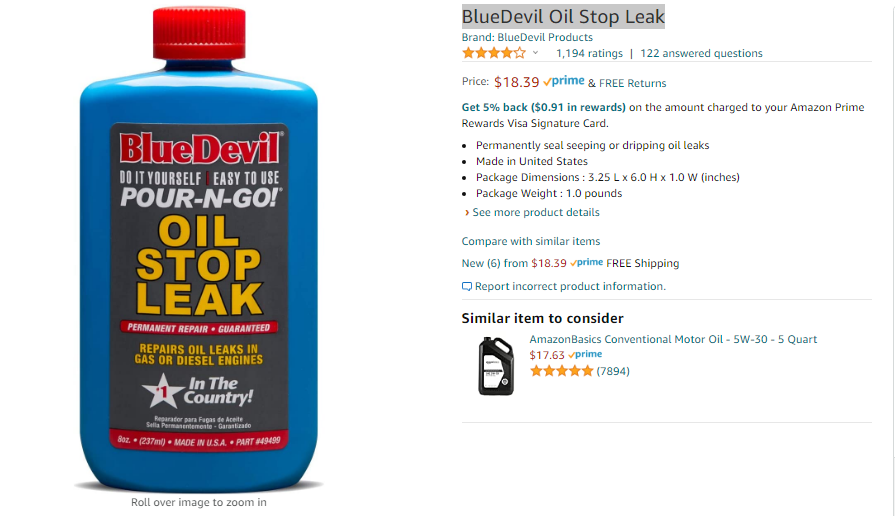The width and height of the screenshot is (895, 516).
Task: Open the Get 5% back rewards offer
Action: click(543, 107)
